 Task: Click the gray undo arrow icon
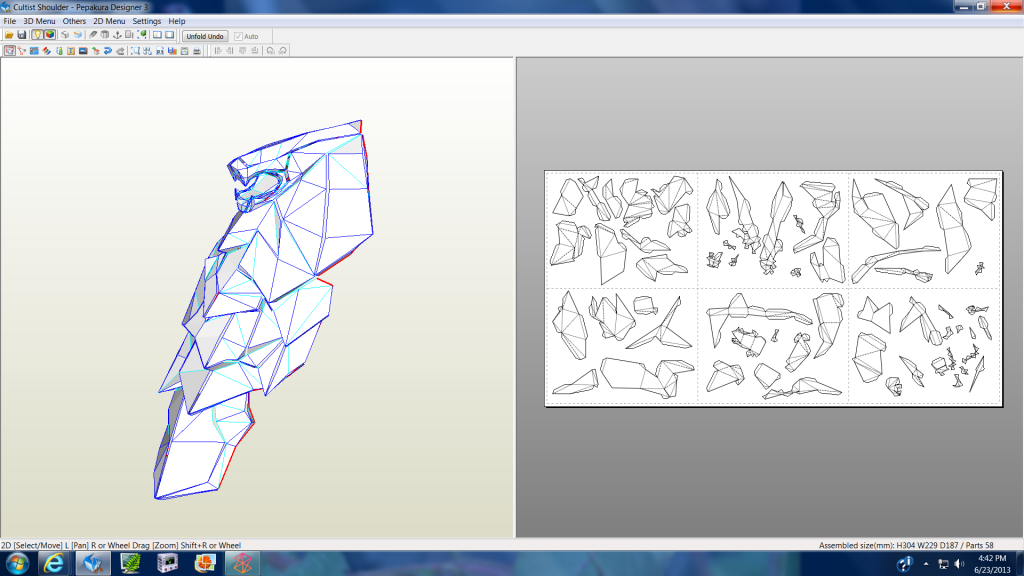tap(120, 50)
